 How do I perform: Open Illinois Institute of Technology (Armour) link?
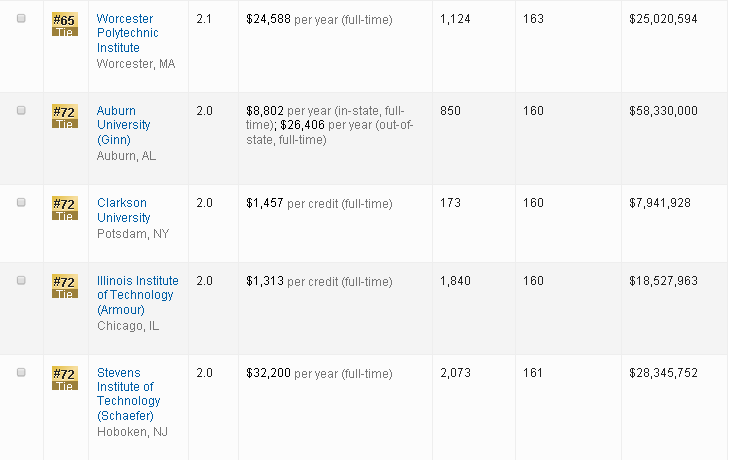[x=135, y=295]
